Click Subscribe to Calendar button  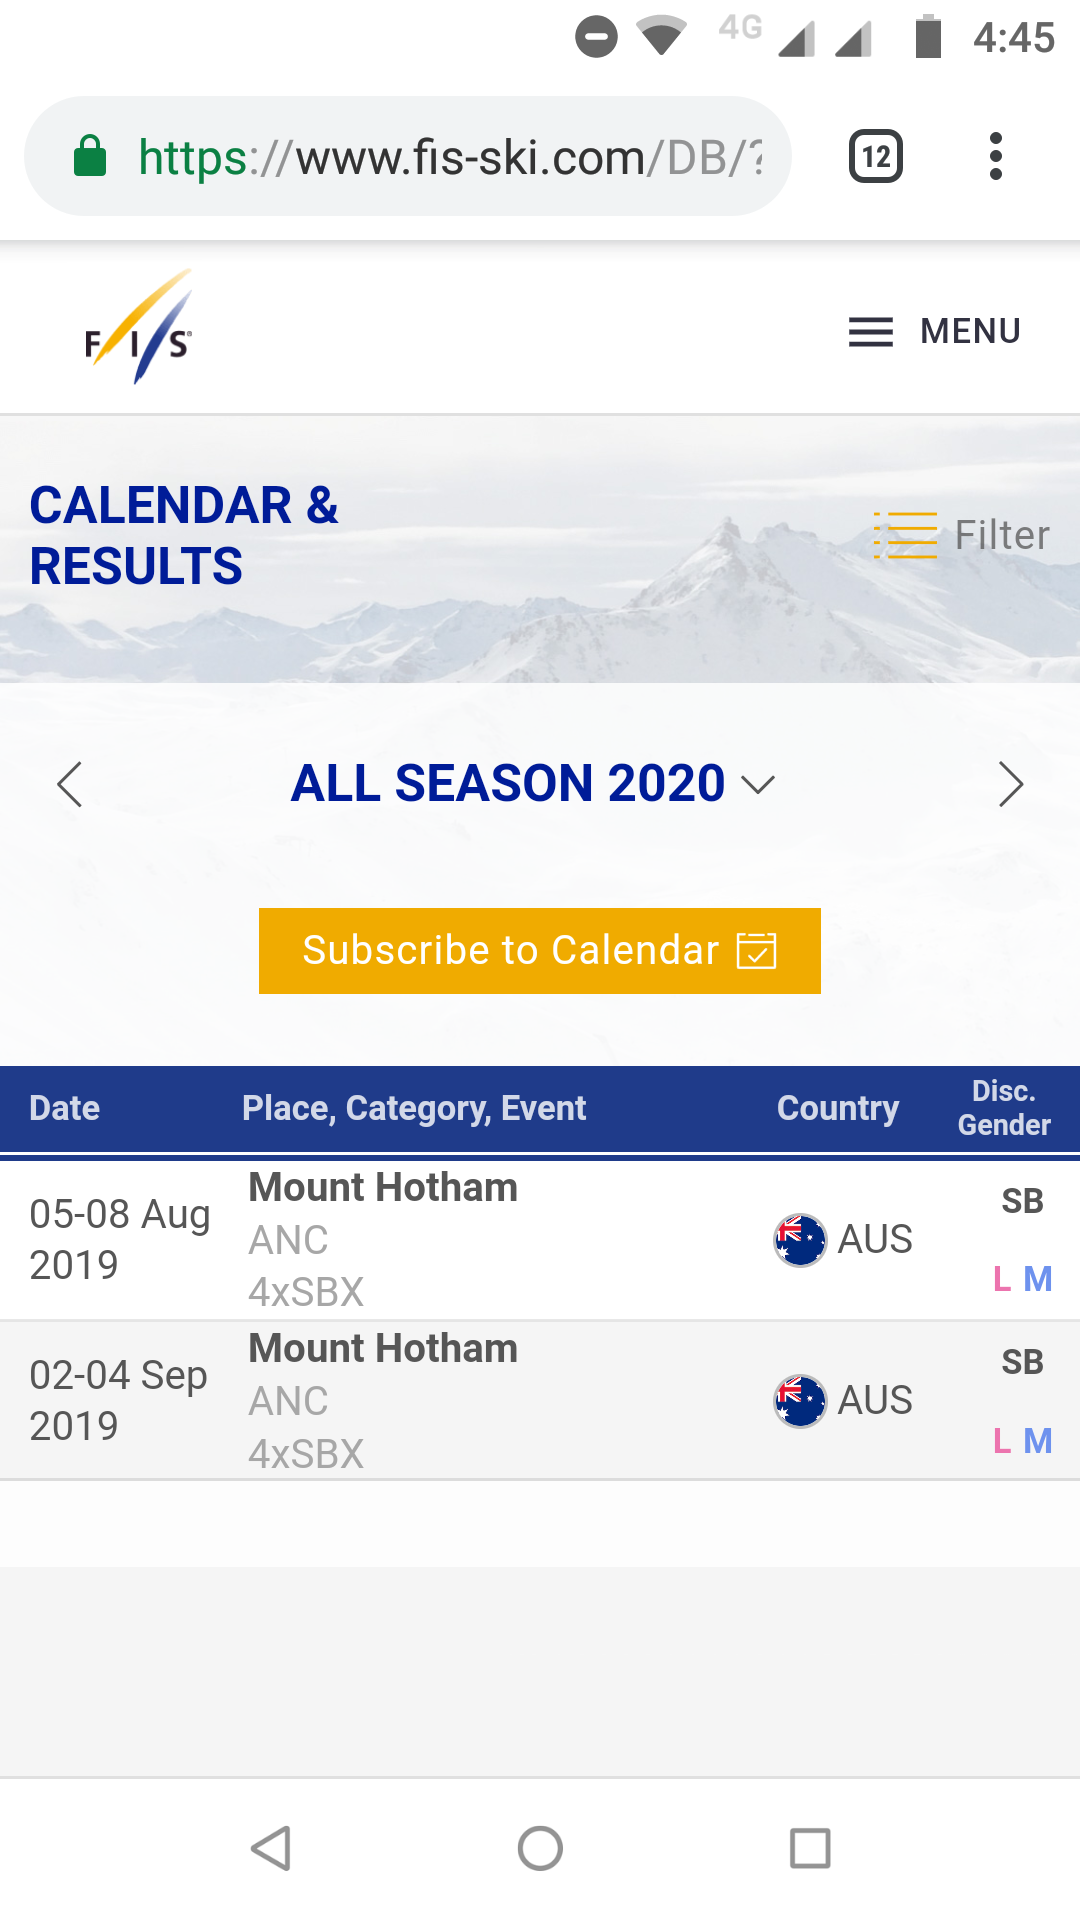coord(539,950)
